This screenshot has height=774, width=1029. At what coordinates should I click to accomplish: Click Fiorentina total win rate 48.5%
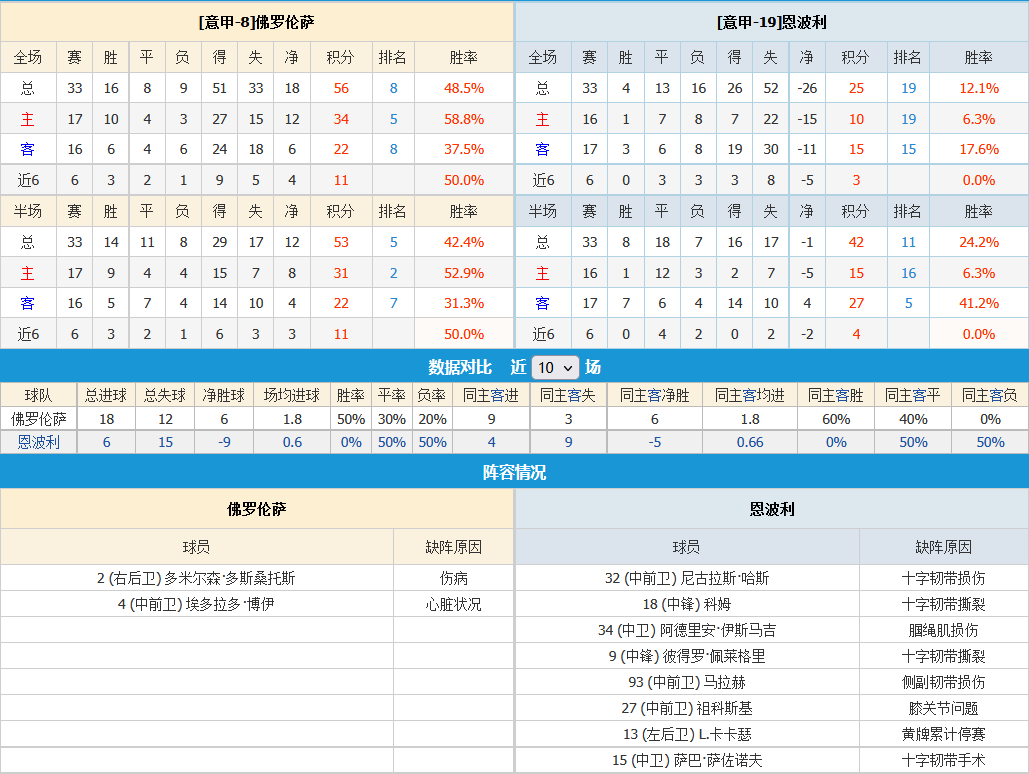[464, 89]
